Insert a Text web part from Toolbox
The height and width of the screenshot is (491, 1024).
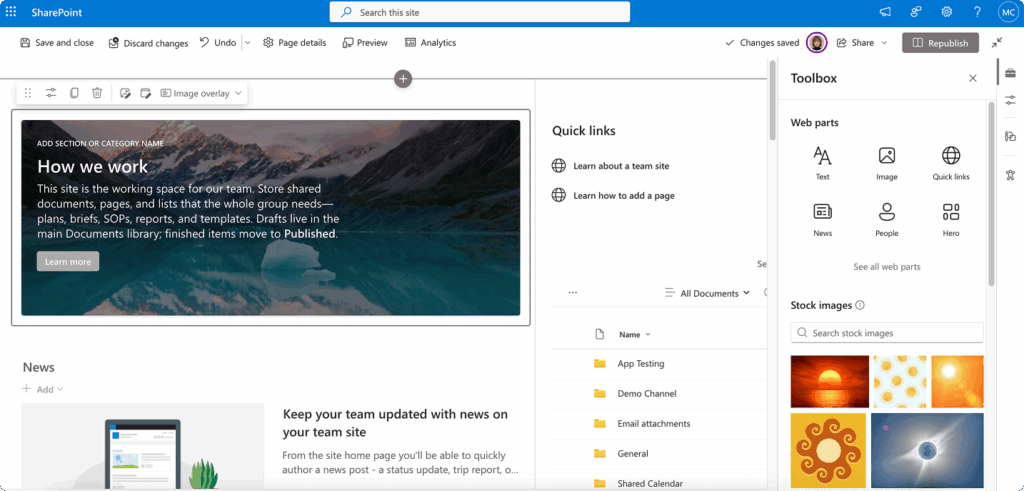pyautogui.click(x=822, y=162)
